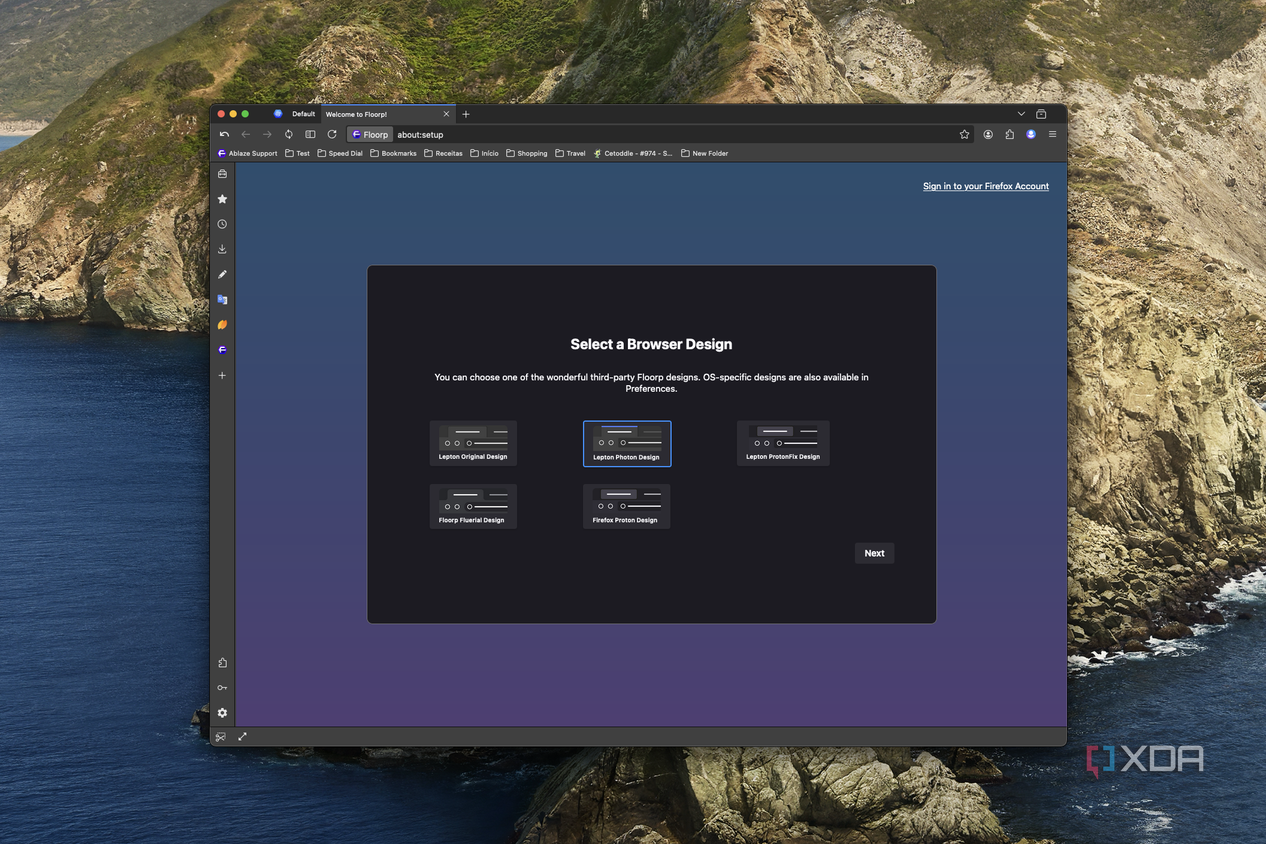This screenshot has width=1266, height=844.
Task: Open the Speed Dial bookmarks folder
Action: (340, 153)
